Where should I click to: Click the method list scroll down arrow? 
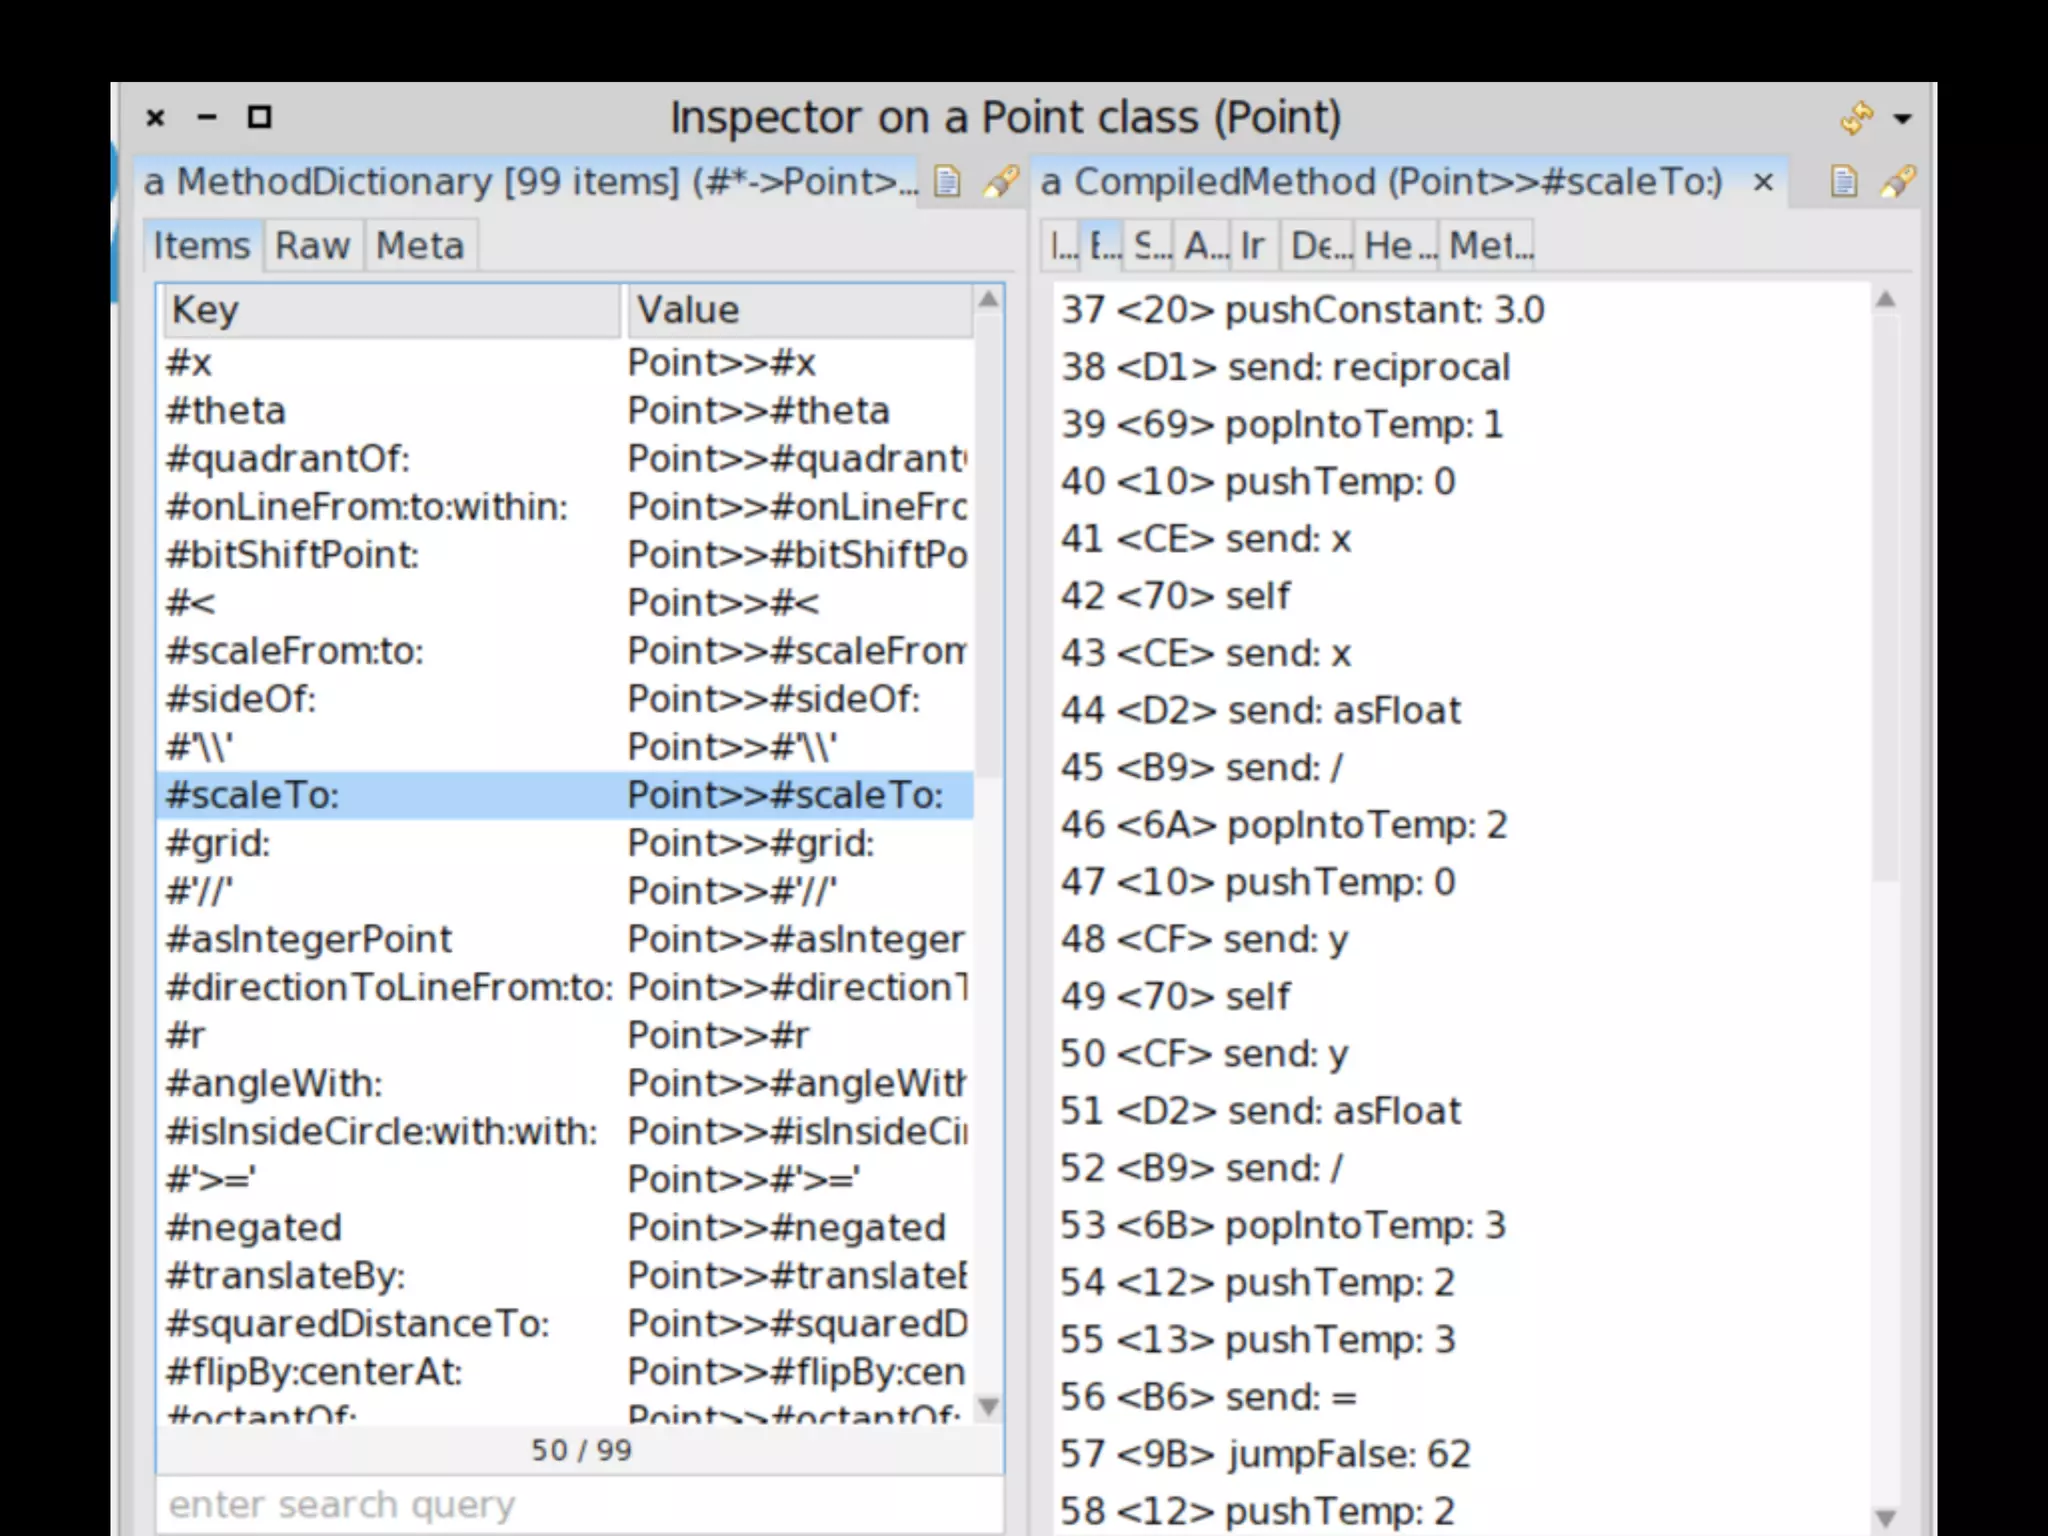[x=988, y=1406]
